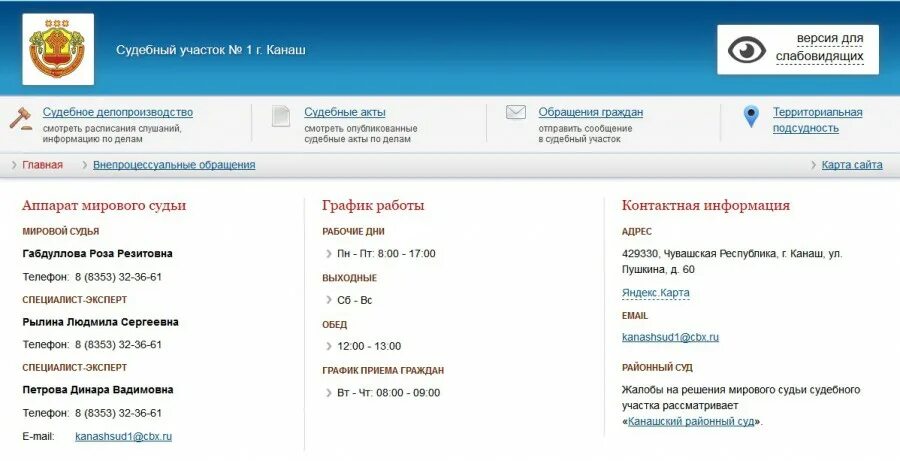Click kanashsud1@cbx.ru under EMAIL heading
This screenshot has width=900, height=461.
tap(670, 338)
